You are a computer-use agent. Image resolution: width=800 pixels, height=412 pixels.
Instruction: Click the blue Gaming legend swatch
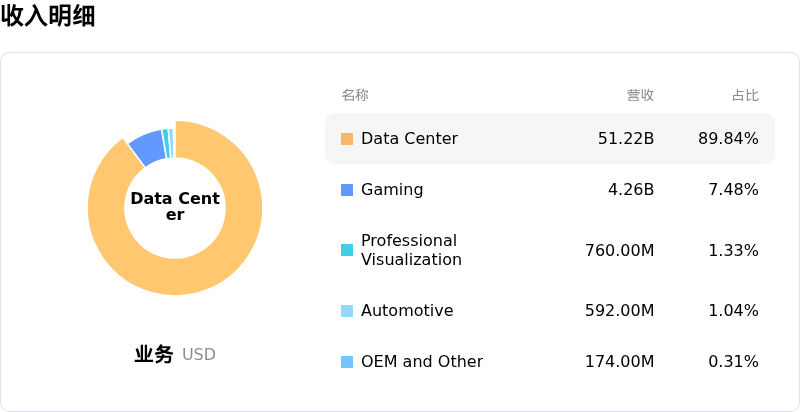click(x=347, y=190)
